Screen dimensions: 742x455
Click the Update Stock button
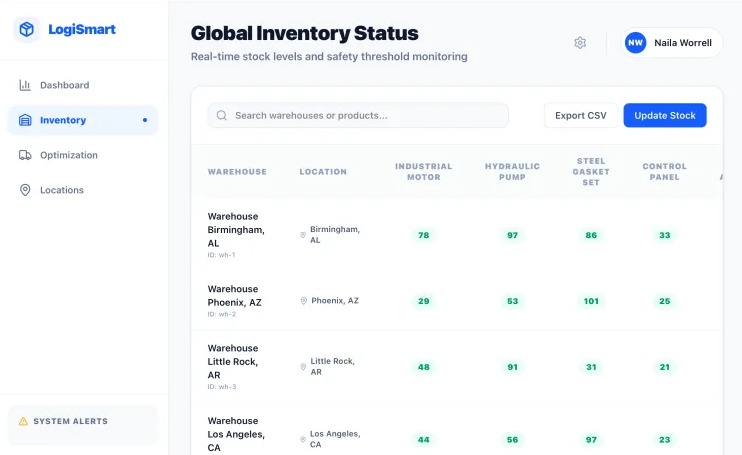click(665, 115)
